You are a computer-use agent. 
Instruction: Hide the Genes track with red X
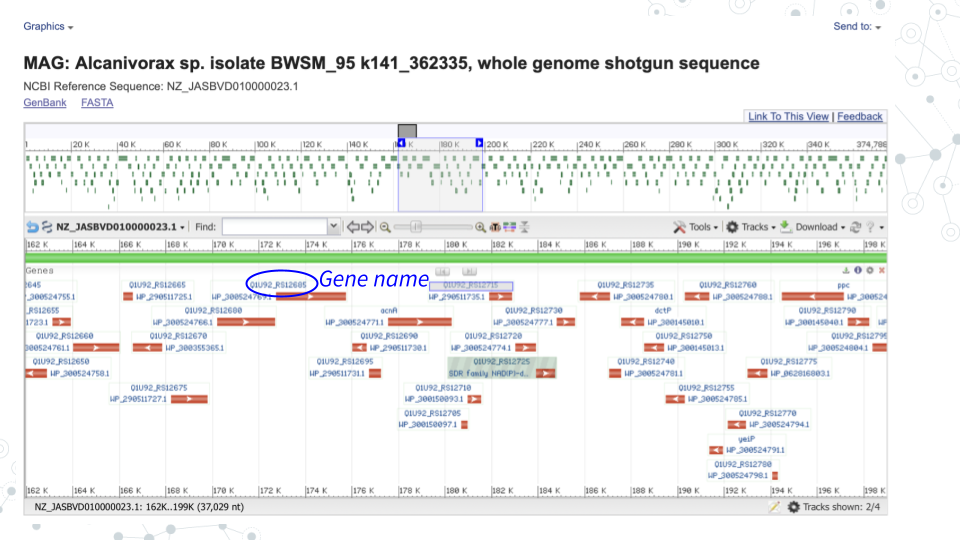click(x=881, y=270)
